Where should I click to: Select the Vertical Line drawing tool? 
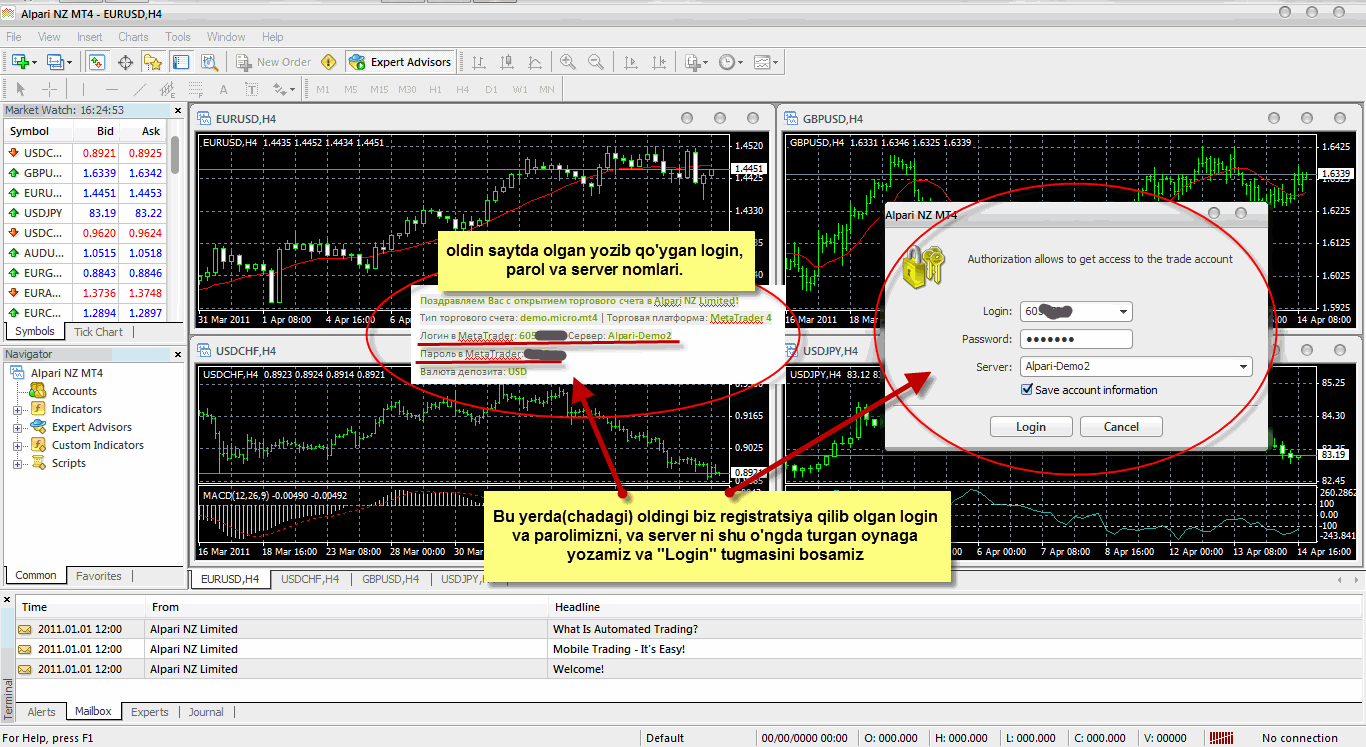(x=84, y=89)
